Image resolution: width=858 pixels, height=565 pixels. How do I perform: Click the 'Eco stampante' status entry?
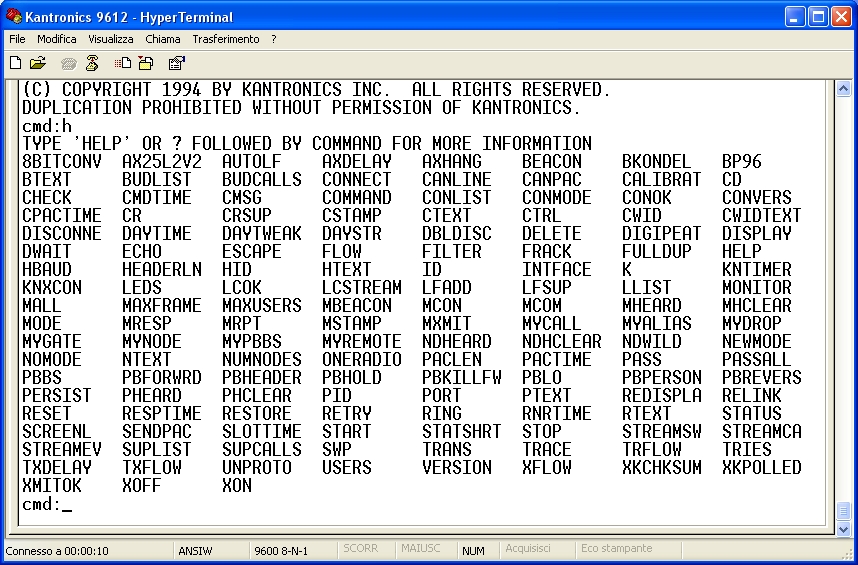(617, 548)
